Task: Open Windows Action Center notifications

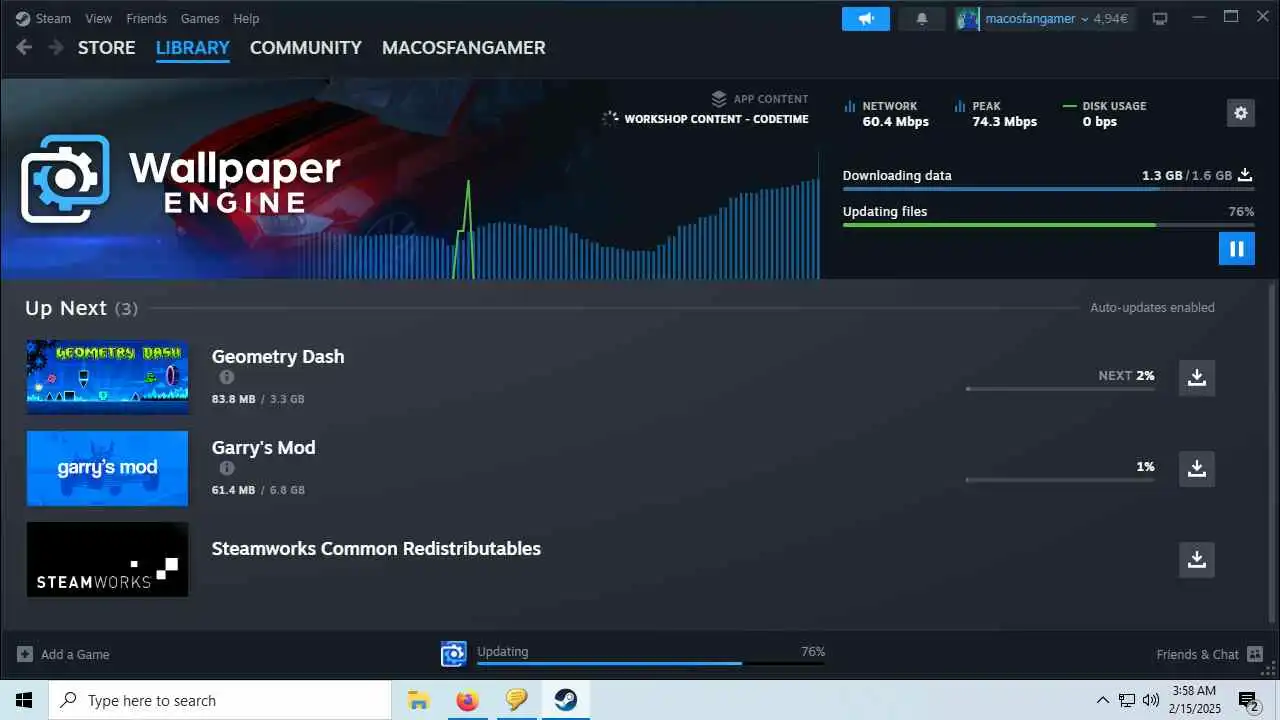Action: (x=1248, y=700)
